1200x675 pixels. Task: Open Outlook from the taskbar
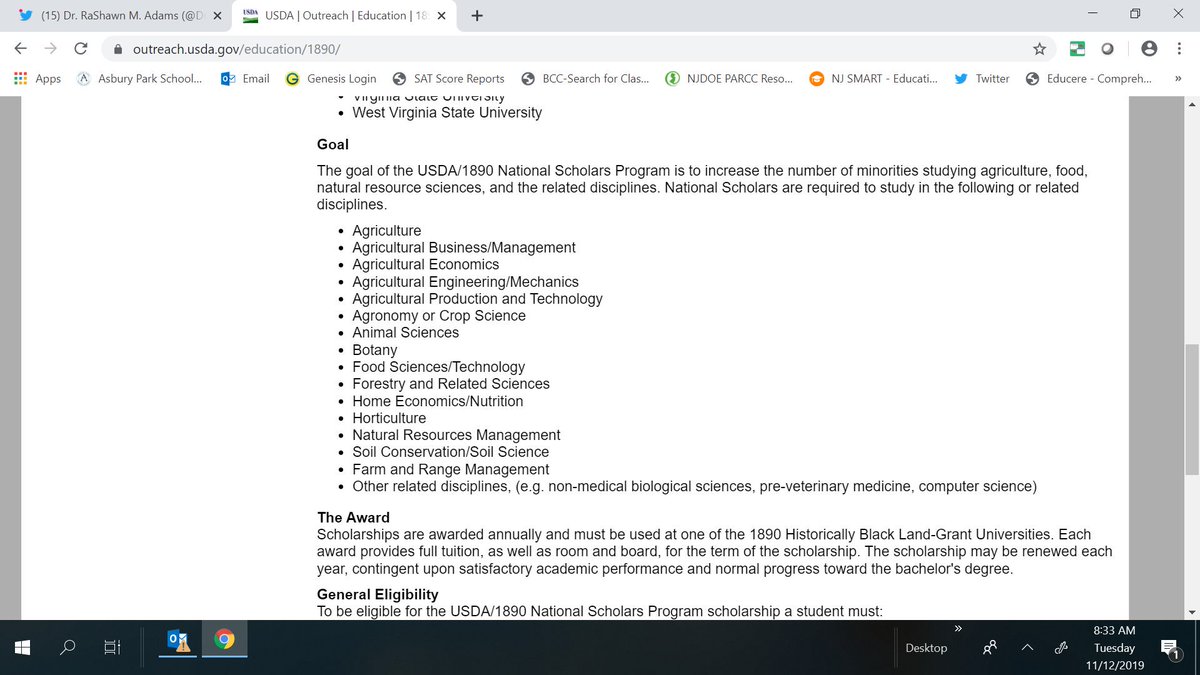179,641
